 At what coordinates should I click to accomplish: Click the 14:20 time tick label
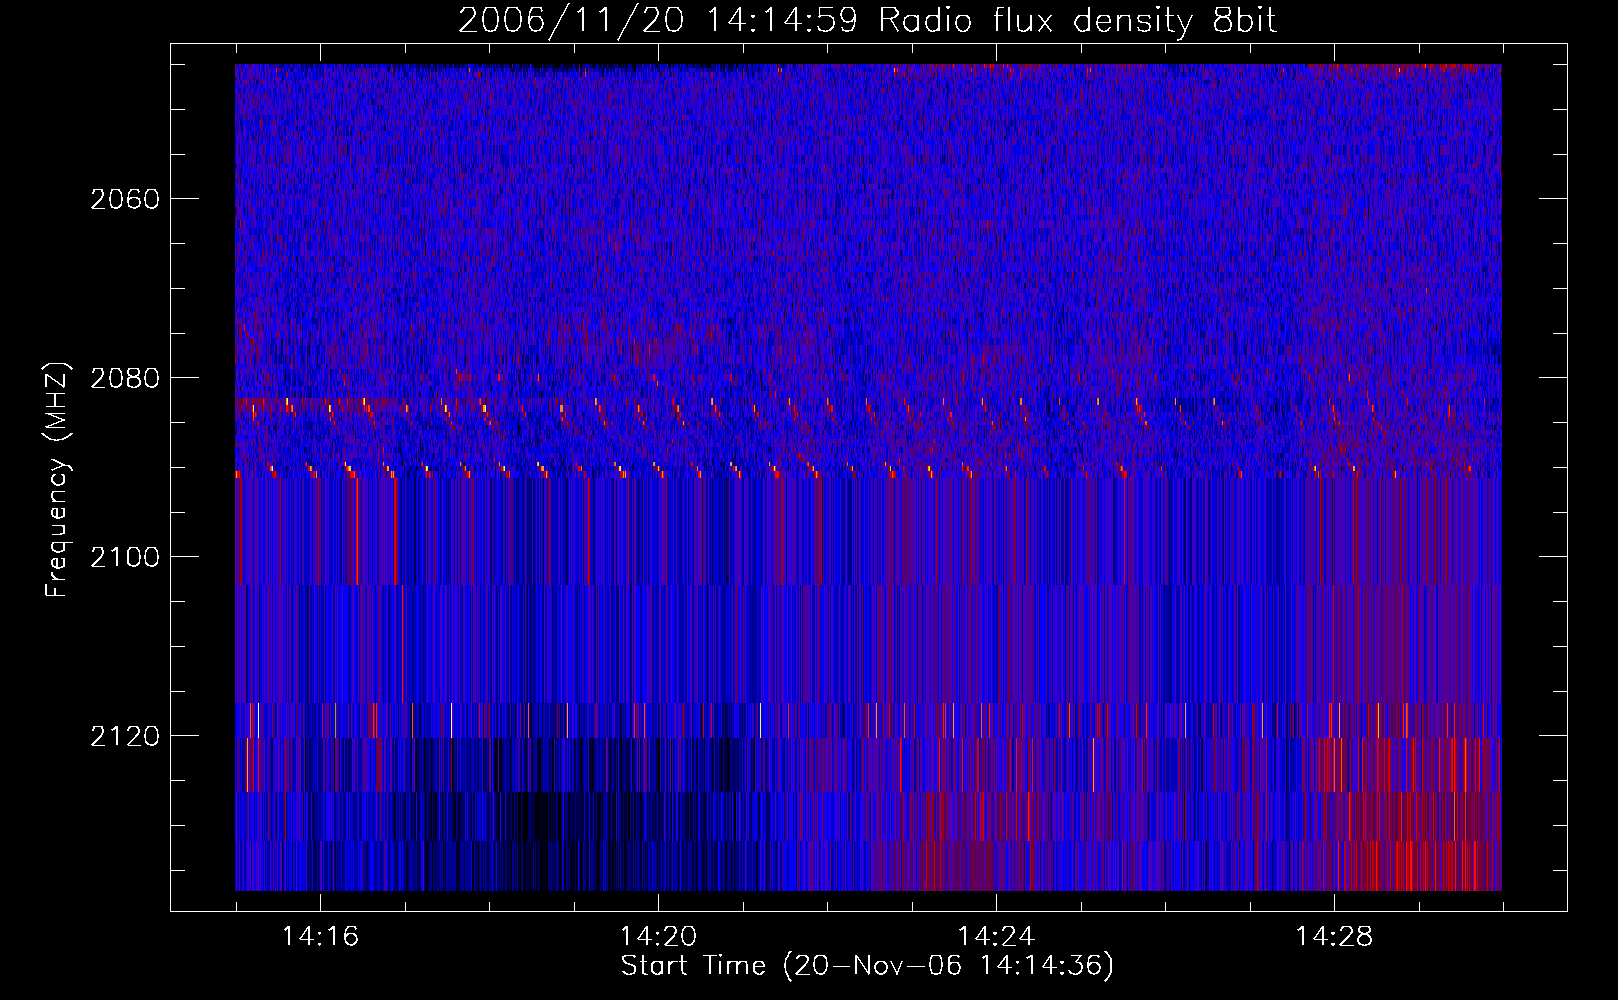658,937
